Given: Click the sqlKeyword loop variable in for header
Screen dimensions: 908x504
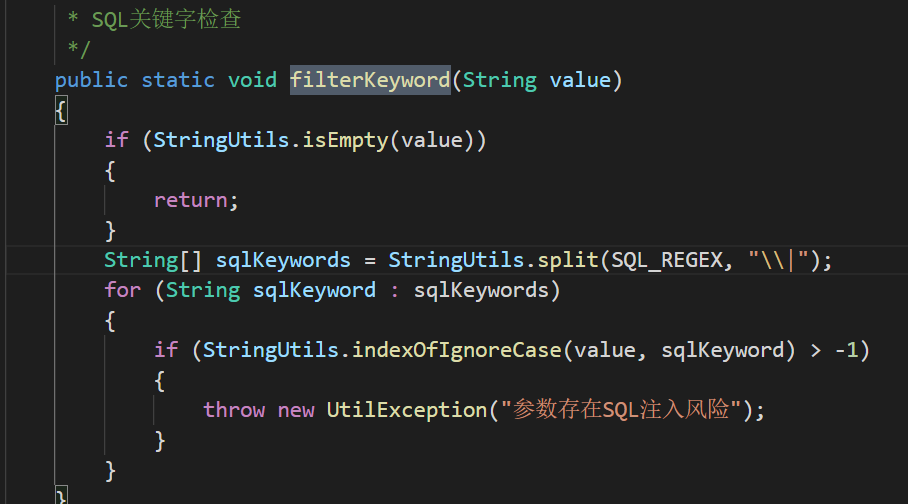Looking at the screenshot, I should [x=314, y=290].
